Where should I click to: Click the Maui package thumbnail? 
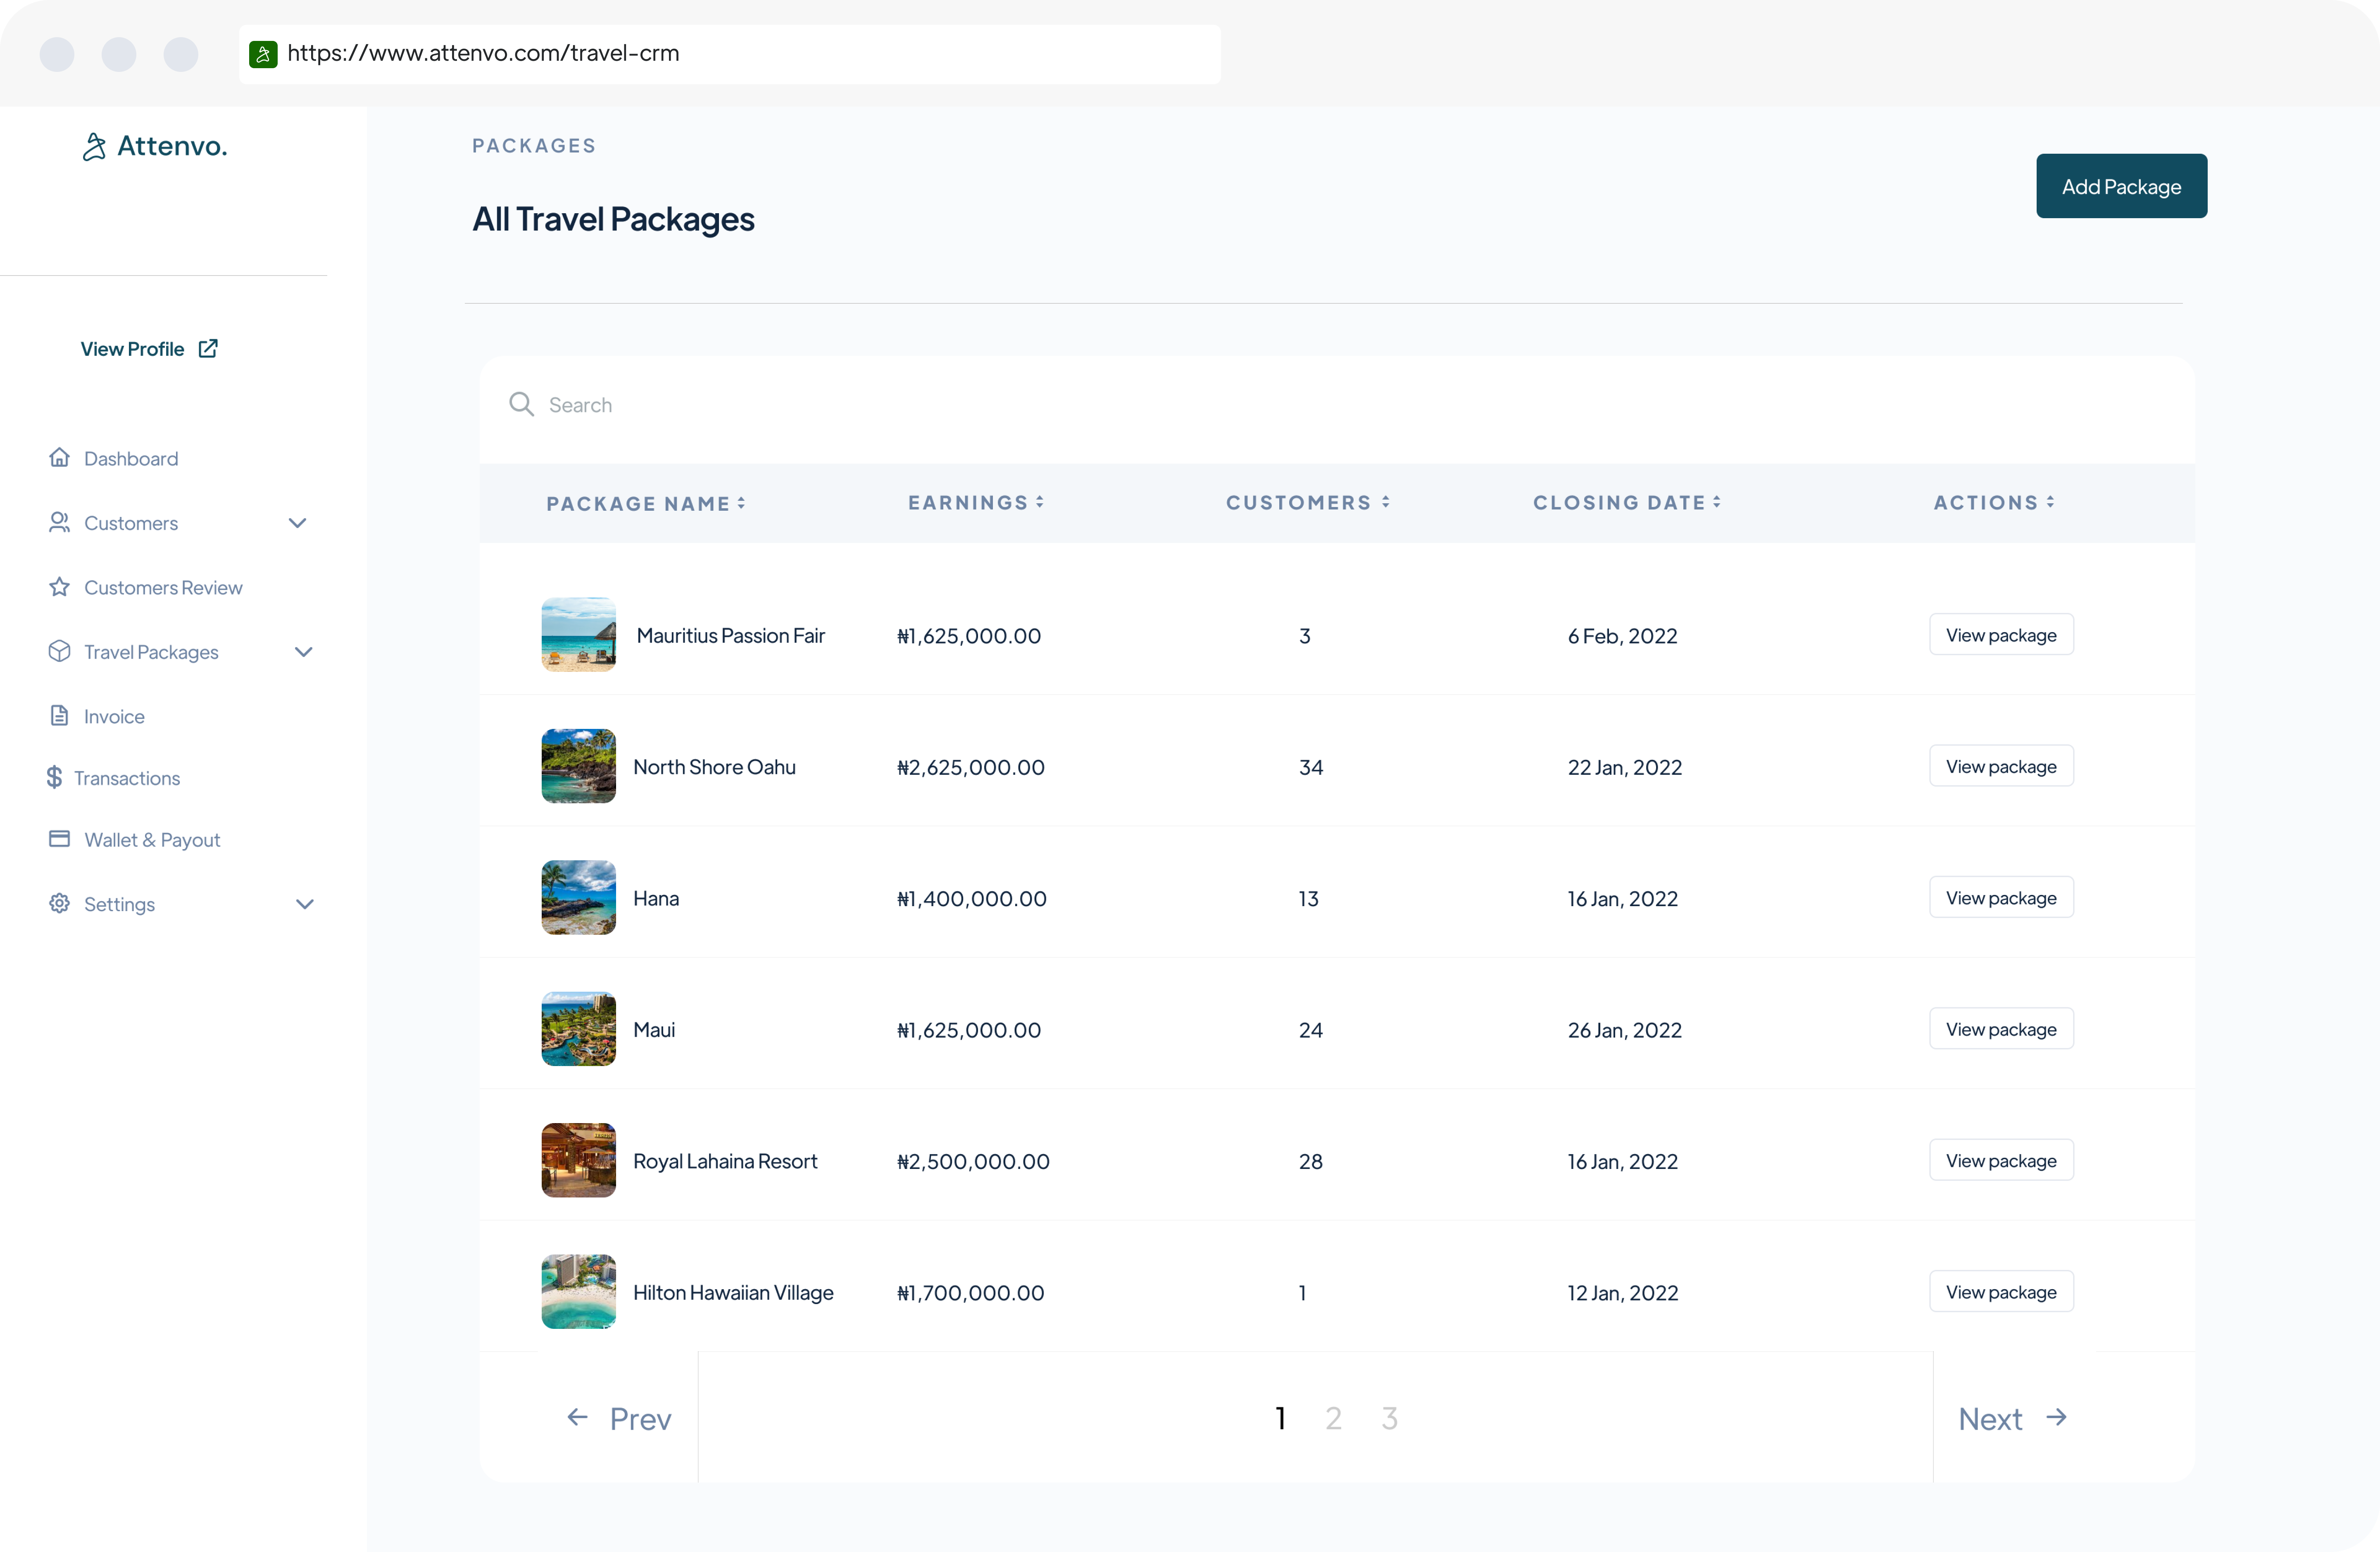coord(578,1029)
